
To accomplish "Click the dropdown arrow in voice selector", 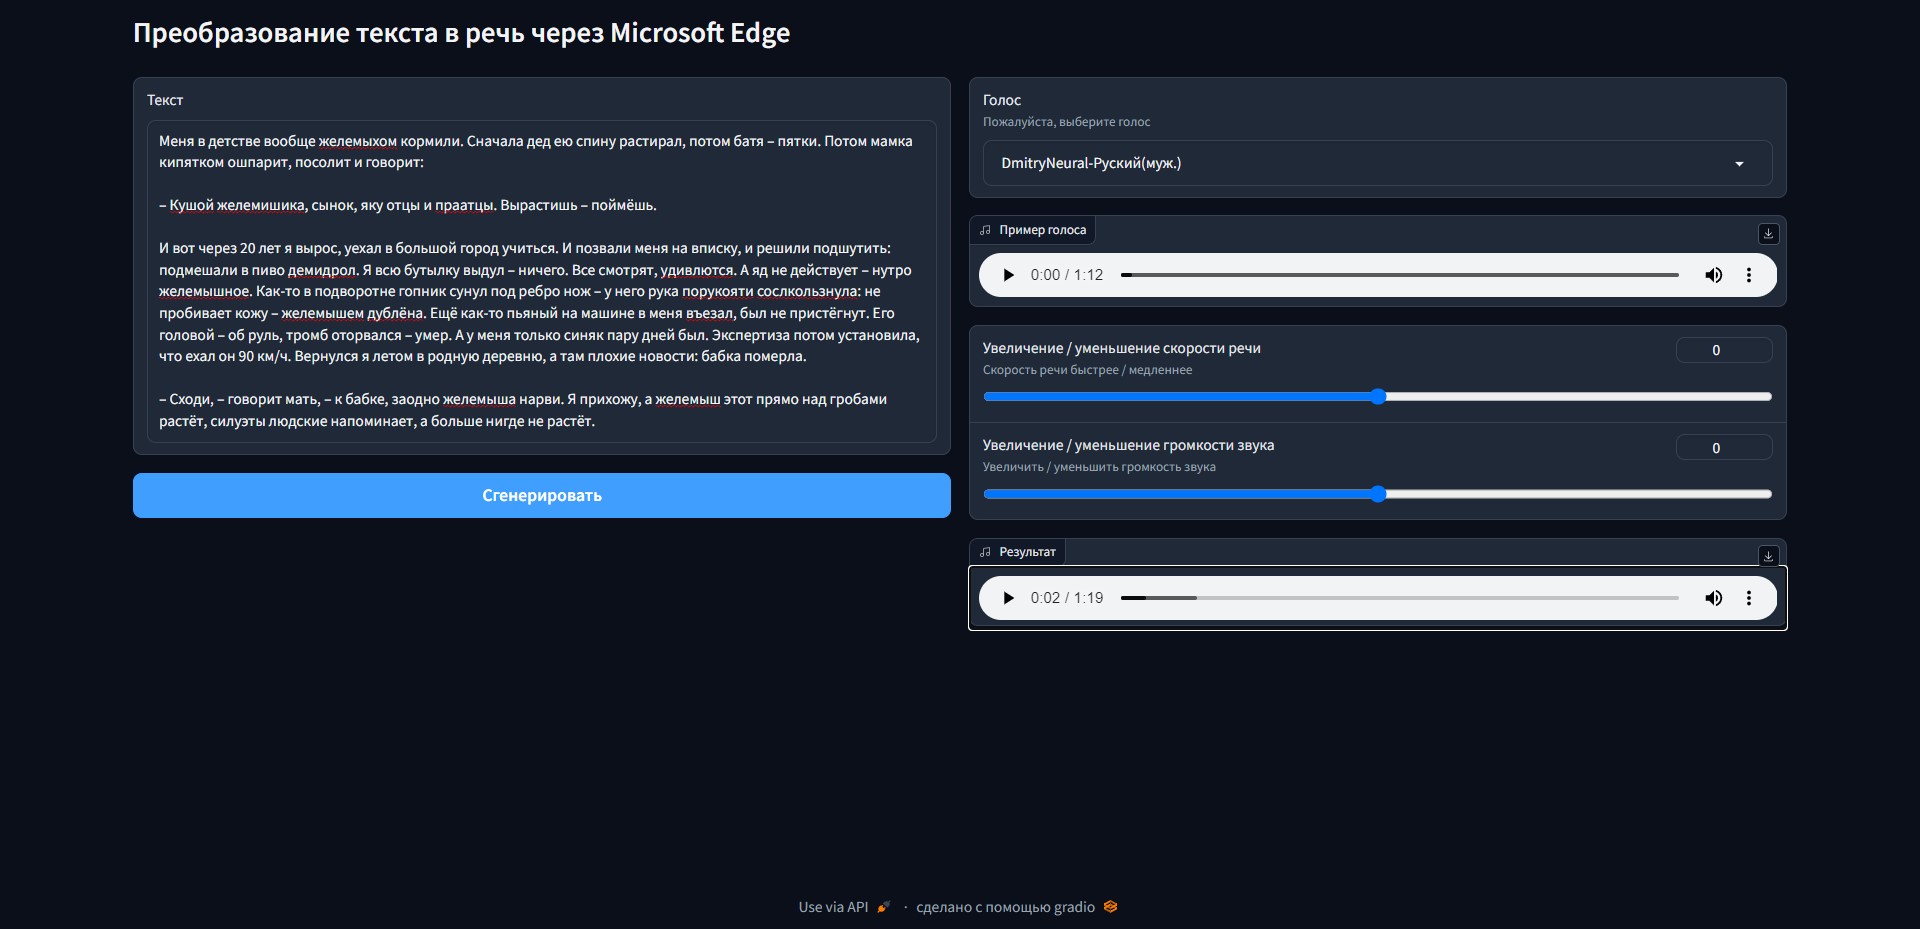I will click(x=1739, y=164).
